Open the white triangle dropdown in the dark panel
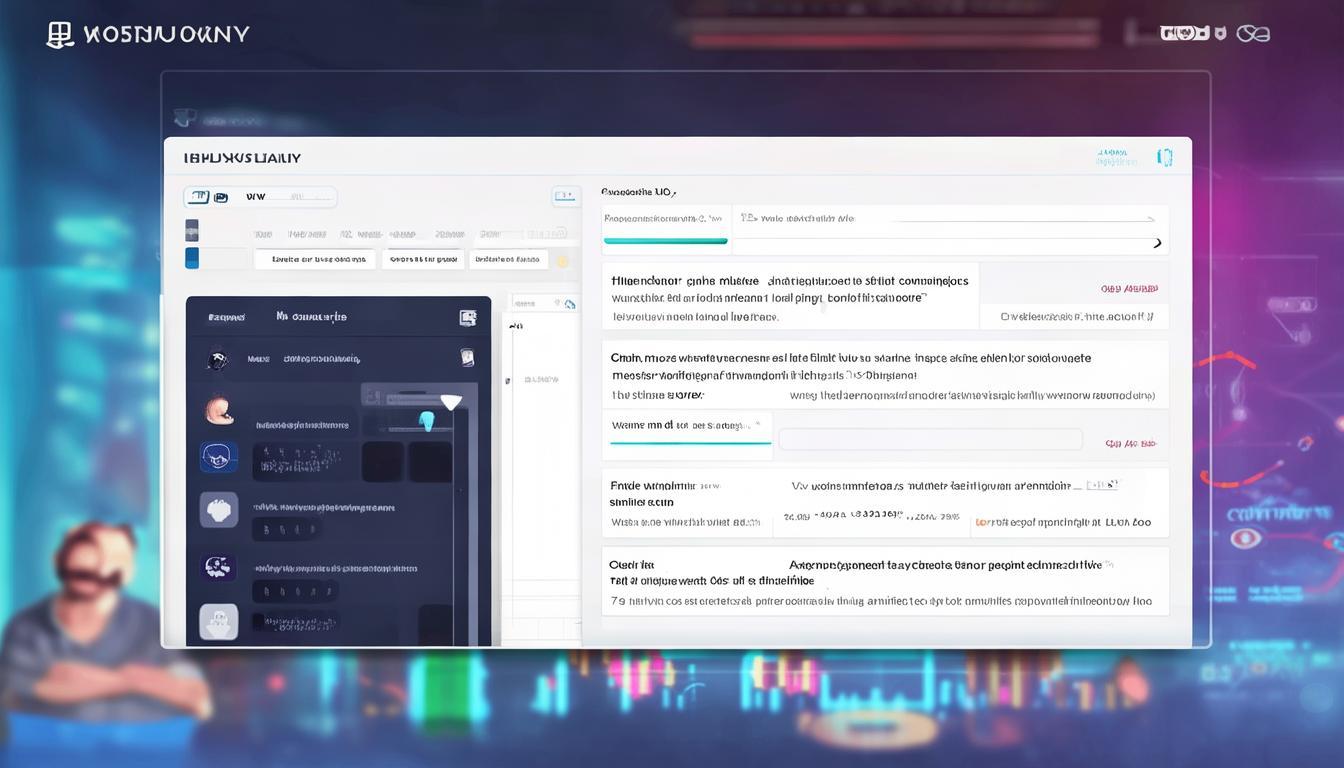This screenshot has height=768, width=1344. click(x=451, y=402)
